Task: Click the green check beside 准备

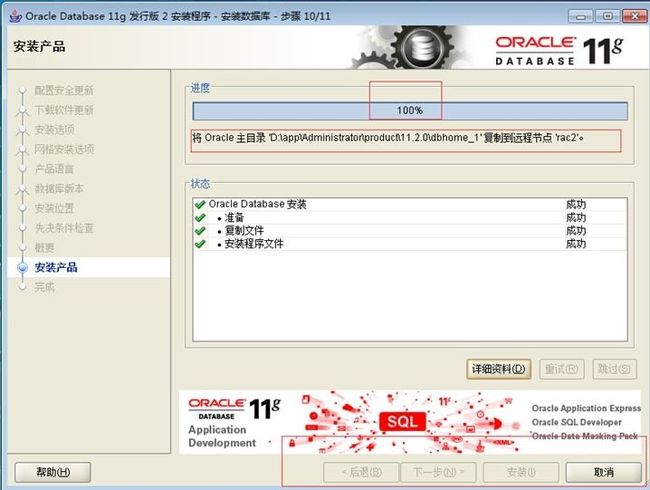Action: pos(200,217)
